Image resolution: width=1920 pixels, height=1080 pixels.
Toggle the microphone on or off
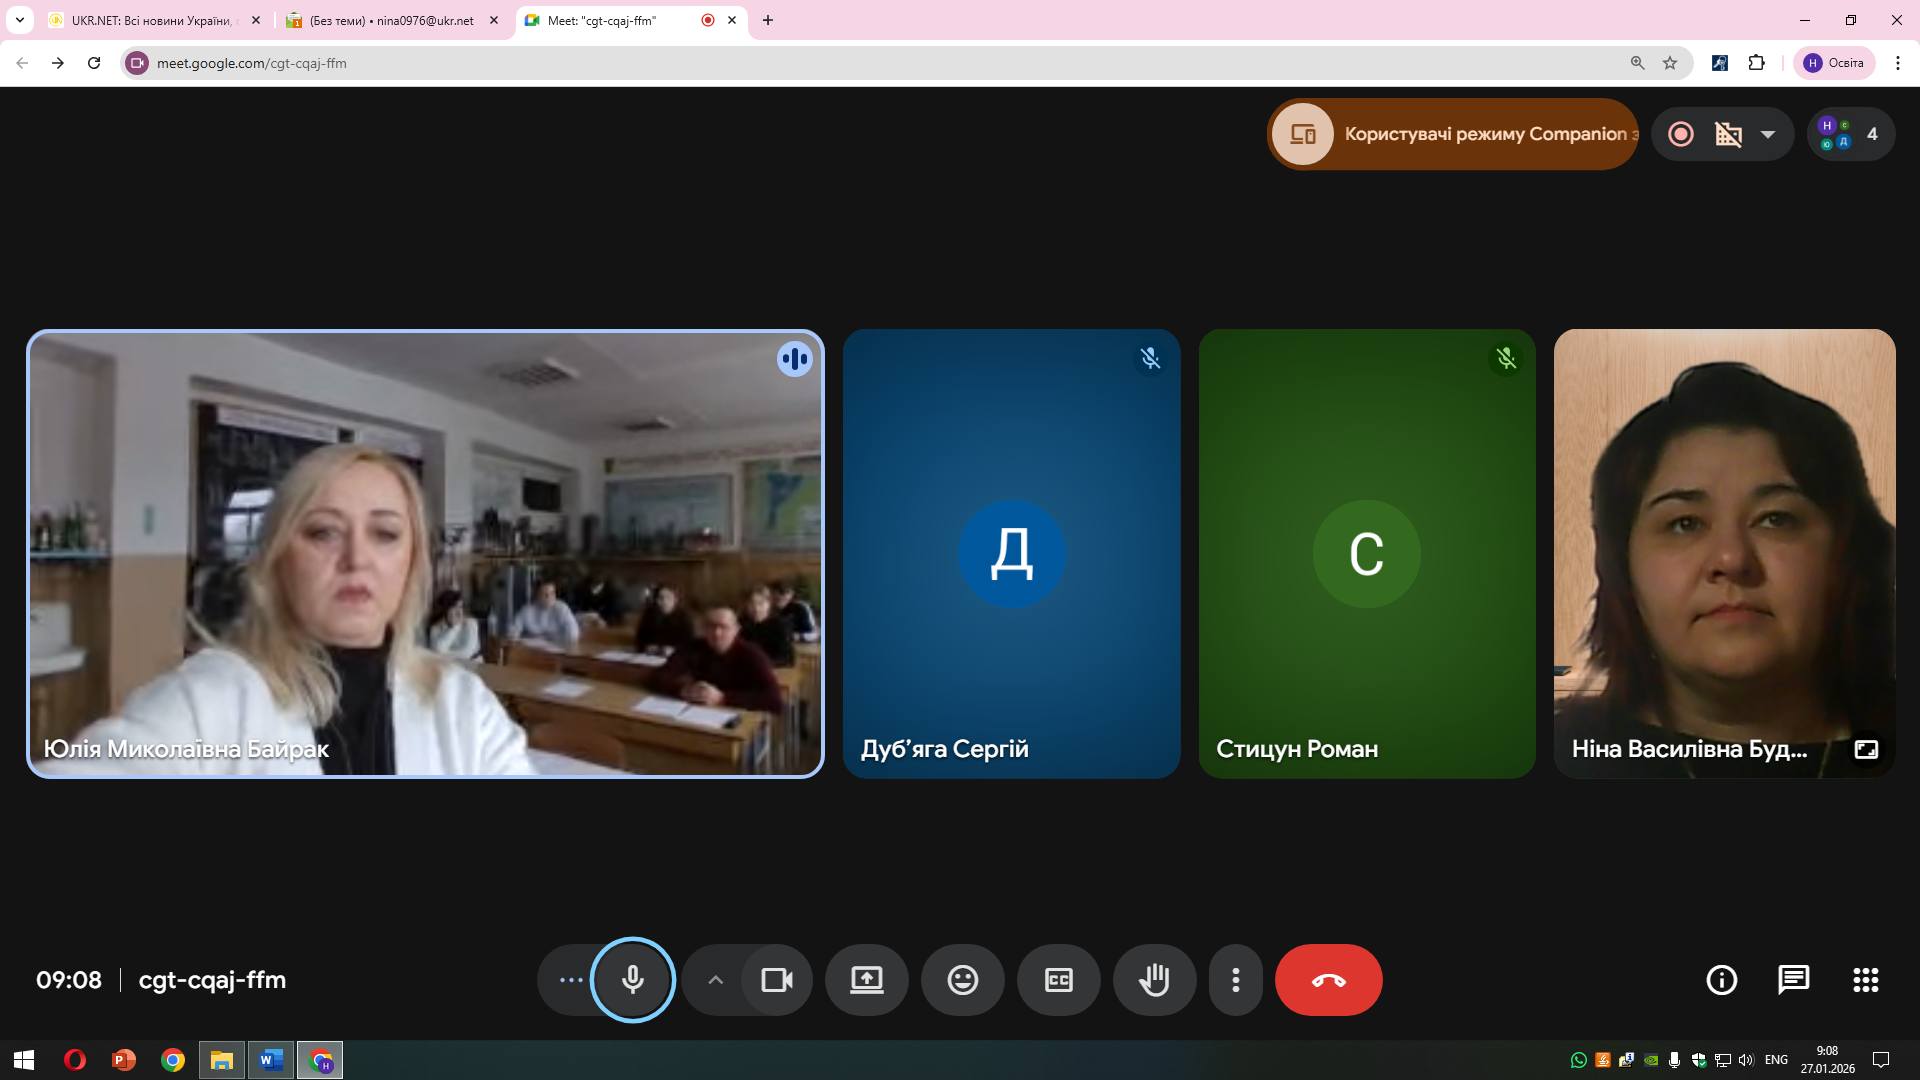tap(633, 980)
